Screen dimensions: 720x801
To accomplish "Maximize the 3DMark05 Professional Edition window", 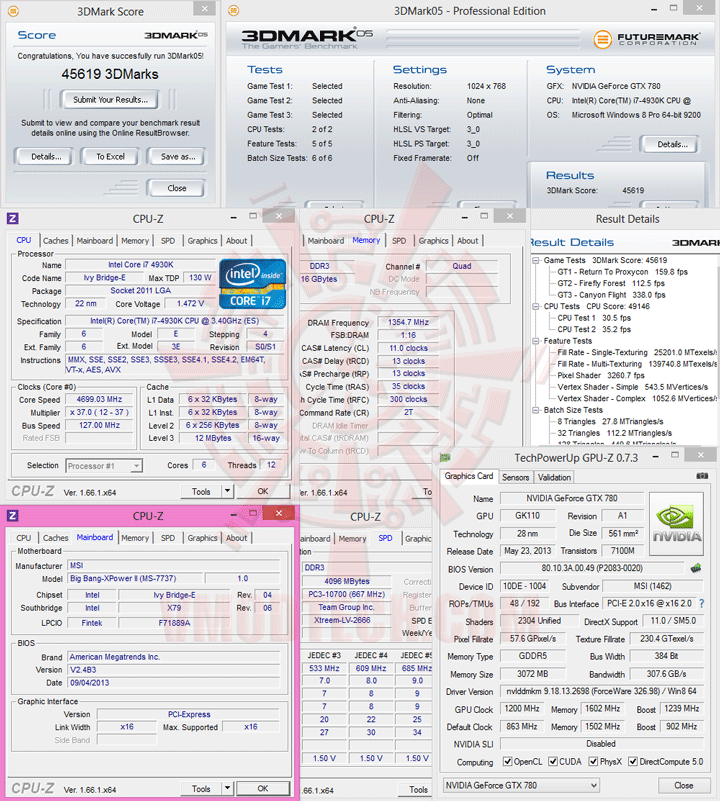I will (673, 8).
